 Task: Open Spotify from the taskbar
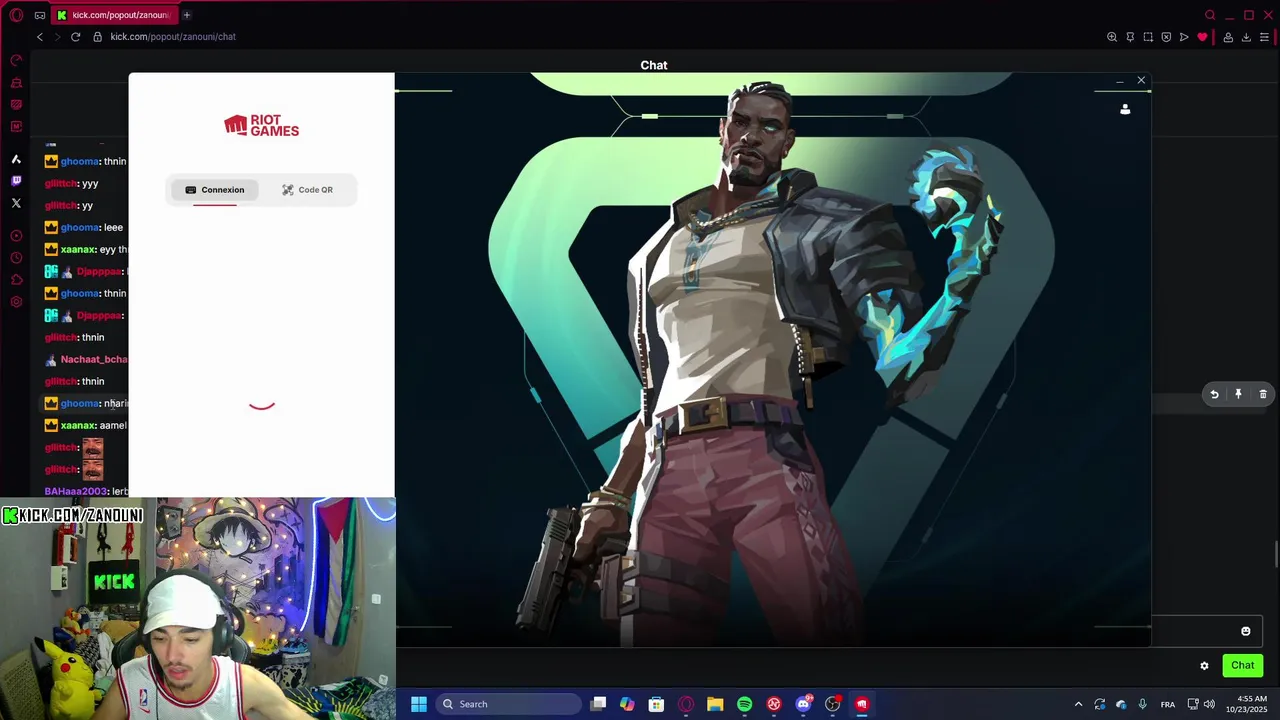pyautogui.click(x=745, y=704)
